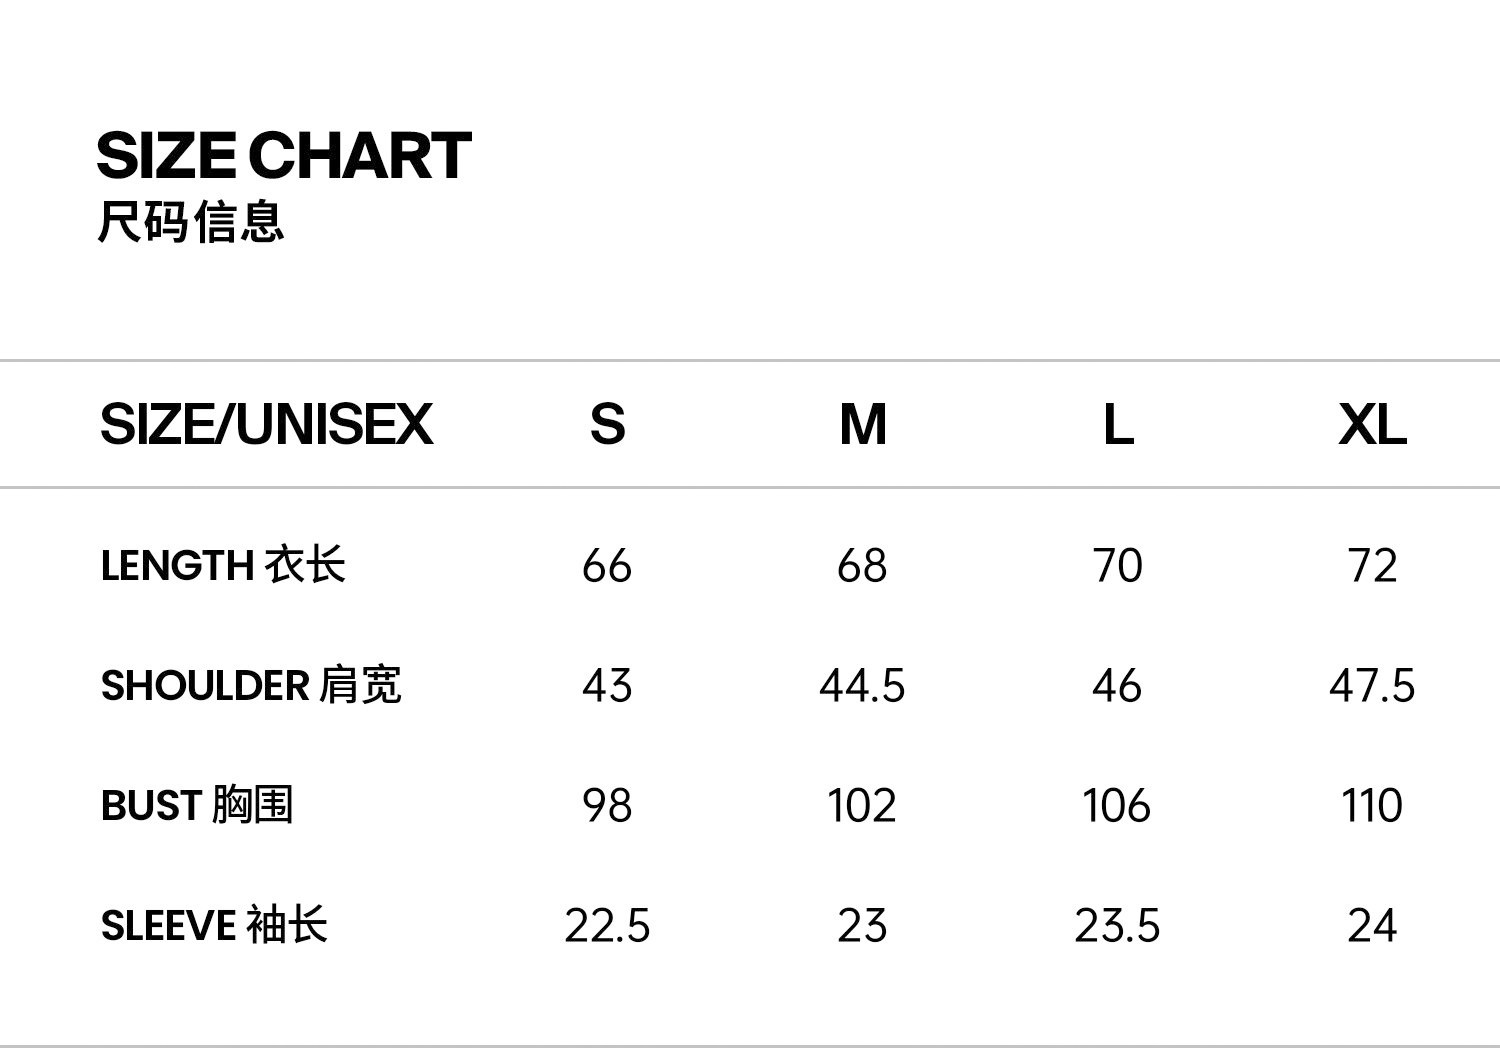Click length value 70 for size L
The width and height of the screenshot is (1500, 1048).
pyautogui.click(x=1117, y=566)
